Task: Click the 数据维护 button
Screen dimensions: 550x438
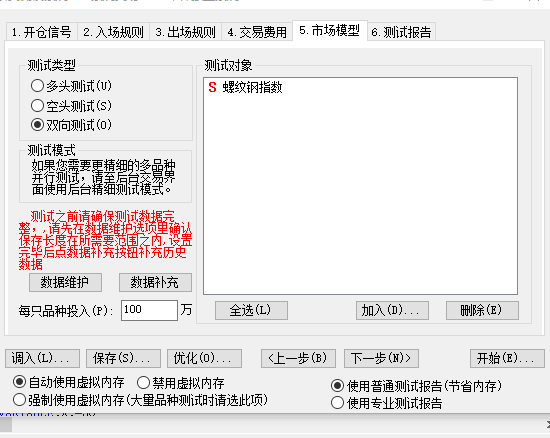Action: point(65,282)
